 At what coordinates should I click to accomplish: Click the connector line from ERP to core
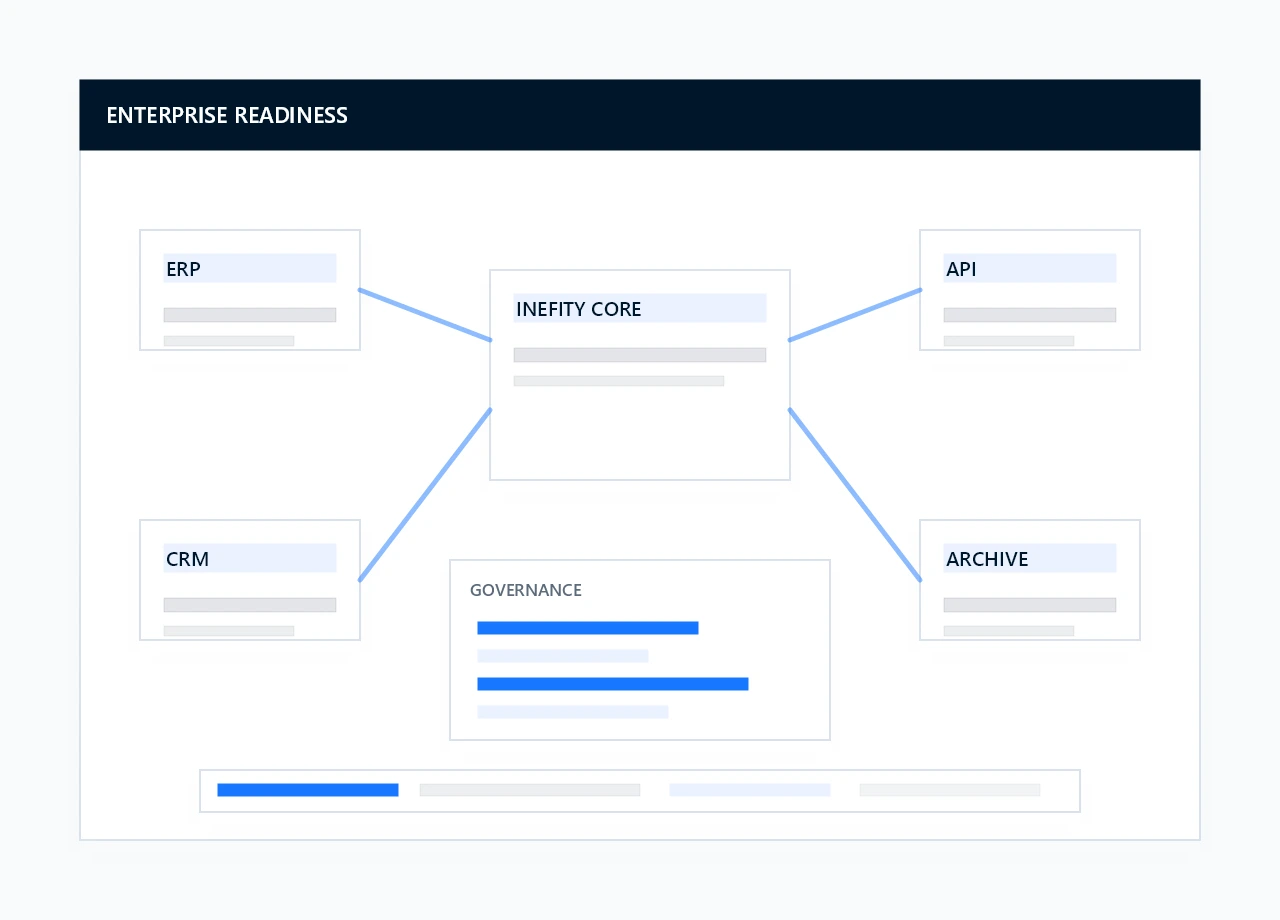tap(425, 315)
